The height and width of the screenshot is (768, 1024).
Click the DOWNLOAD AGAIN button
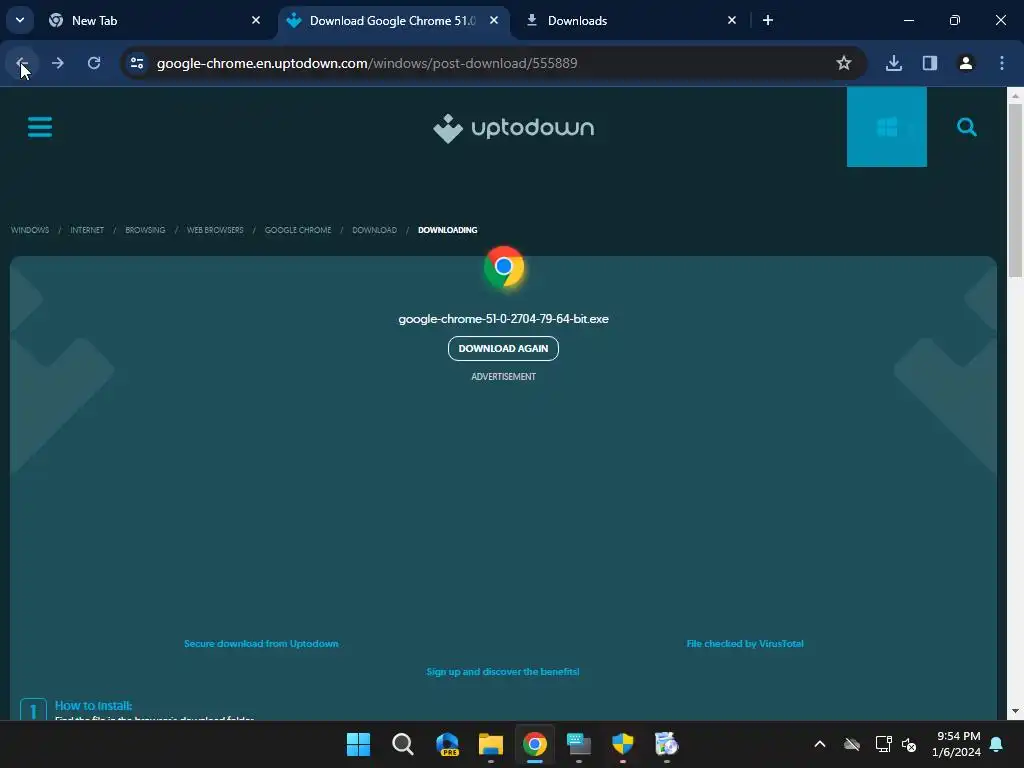[x=503, y=348]
